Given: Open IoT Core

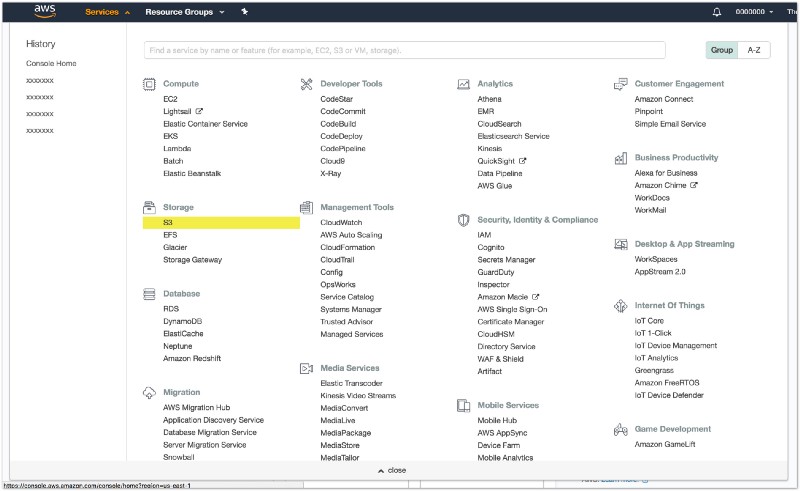Looking at the screenshot, I should pos(649,321).
